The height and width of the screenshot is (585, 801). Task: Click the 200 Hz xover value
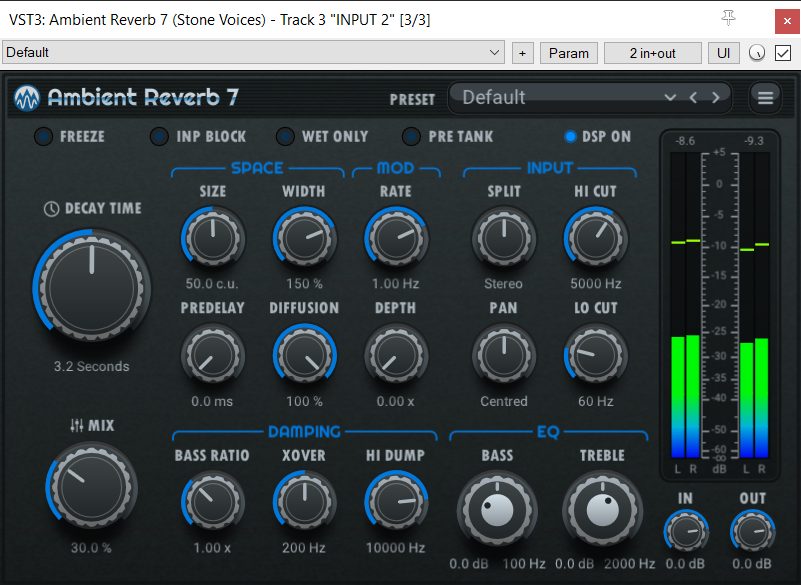304,548
